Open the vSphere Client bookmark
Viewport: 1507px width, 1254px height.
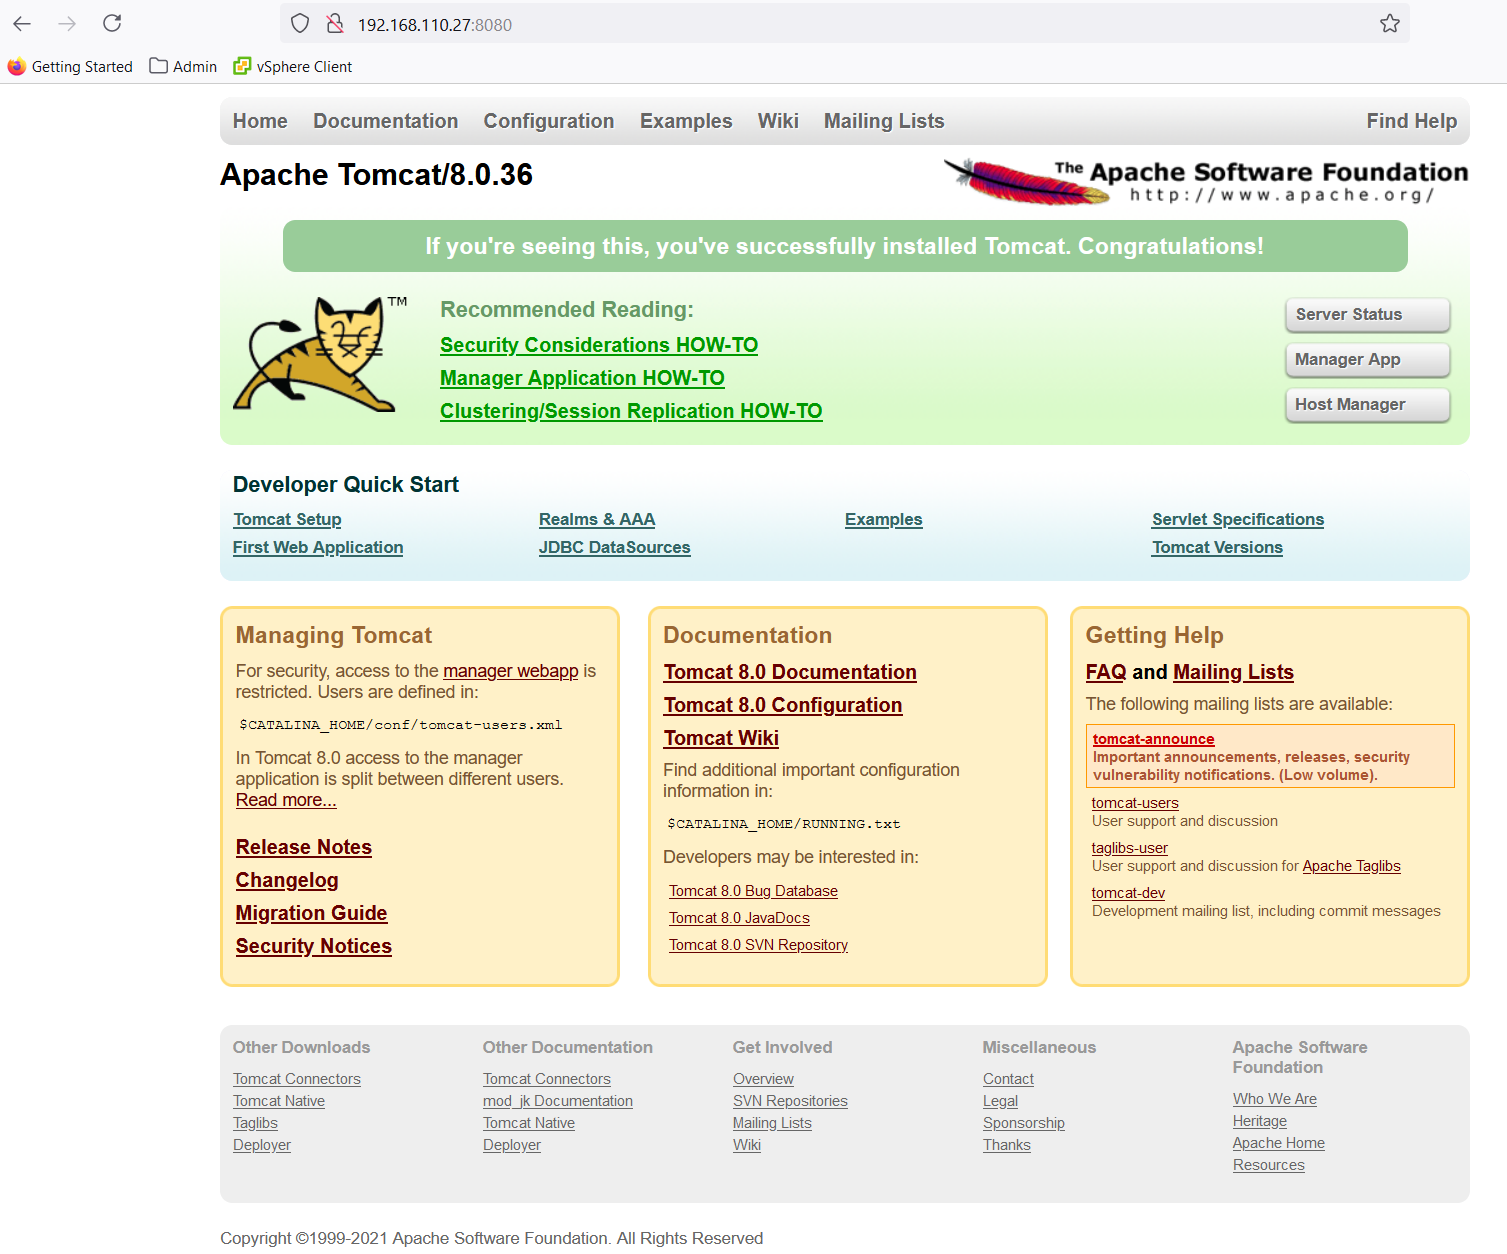293,67
